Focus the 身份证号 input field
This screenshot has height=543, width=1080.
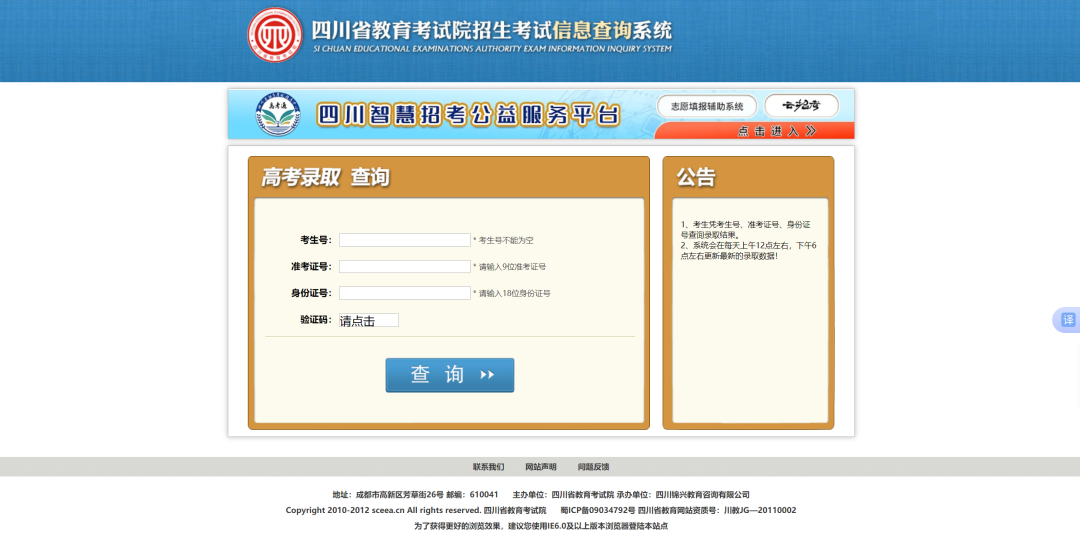tap(404, 293)
